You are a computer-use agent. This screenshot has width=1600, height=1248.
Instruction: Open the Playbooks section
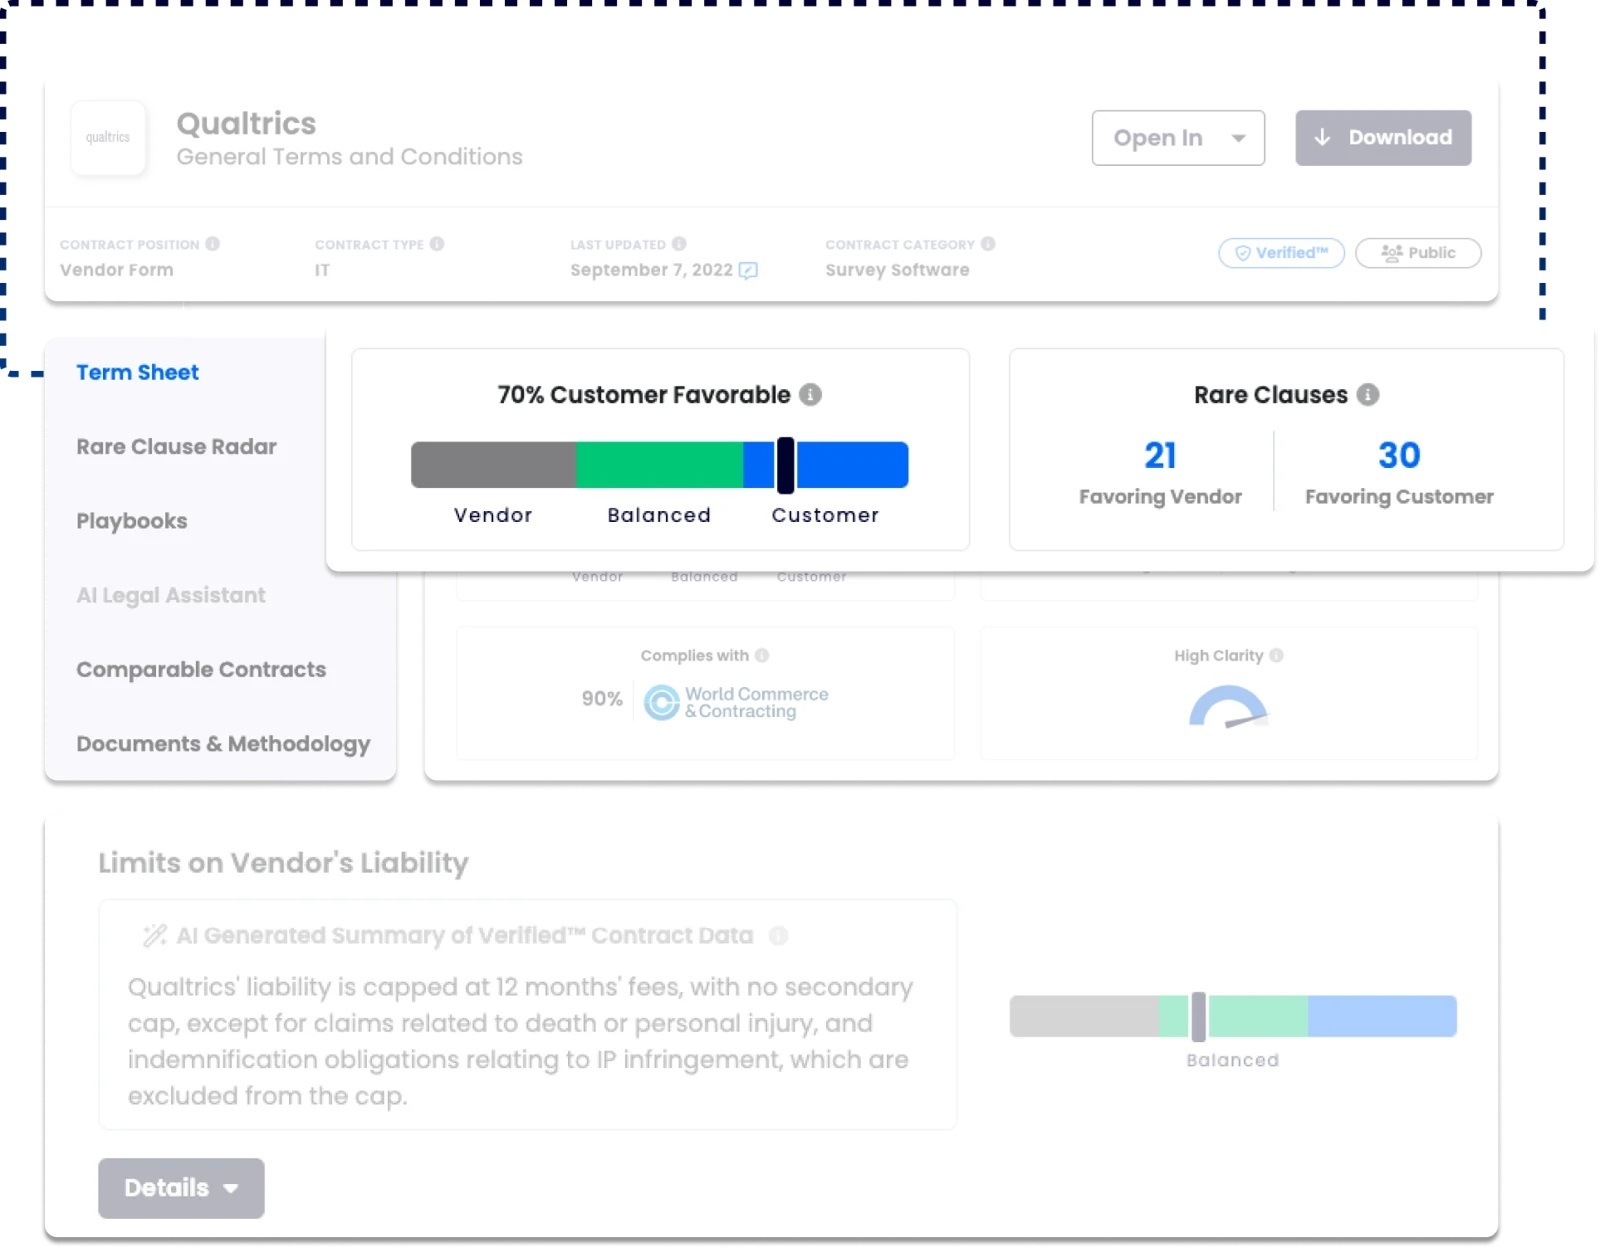point(132,521)
